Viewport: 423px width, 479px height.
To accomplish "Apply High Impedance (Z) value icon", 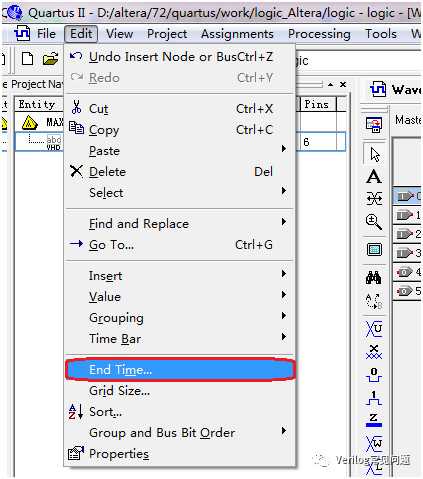I will (374, 420).
